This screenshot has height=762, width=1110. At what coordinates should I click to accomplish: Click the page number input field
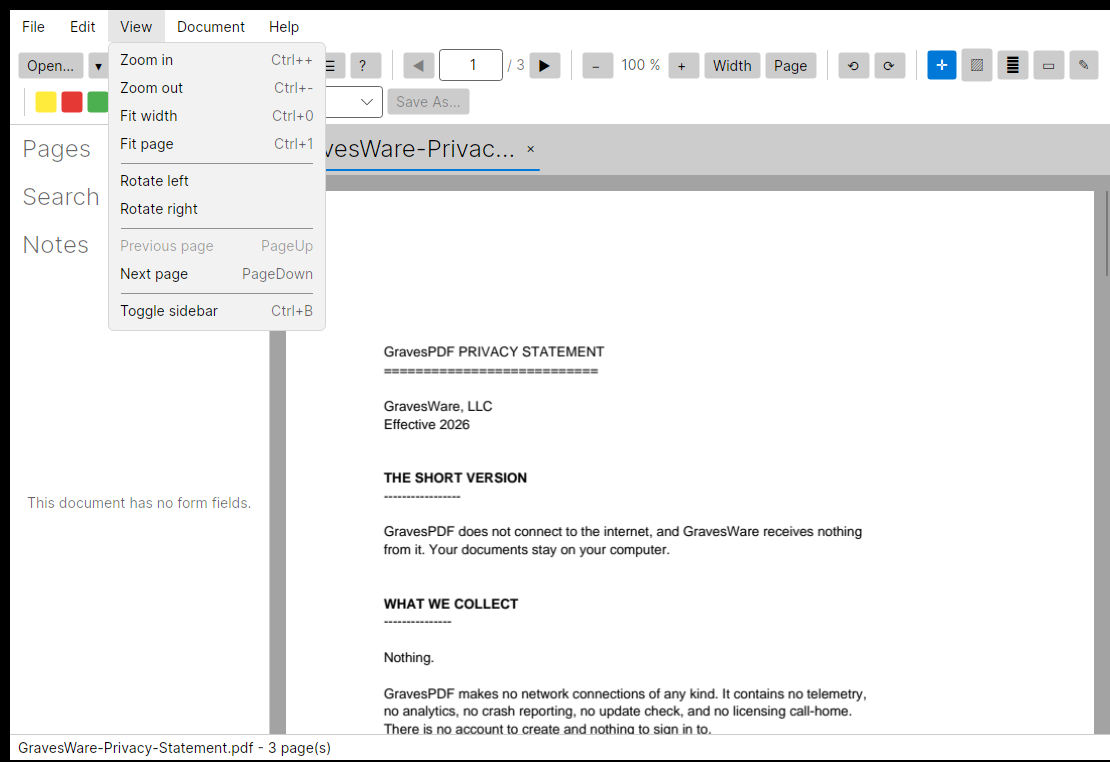pyautogui.click(x=471, y=65)
